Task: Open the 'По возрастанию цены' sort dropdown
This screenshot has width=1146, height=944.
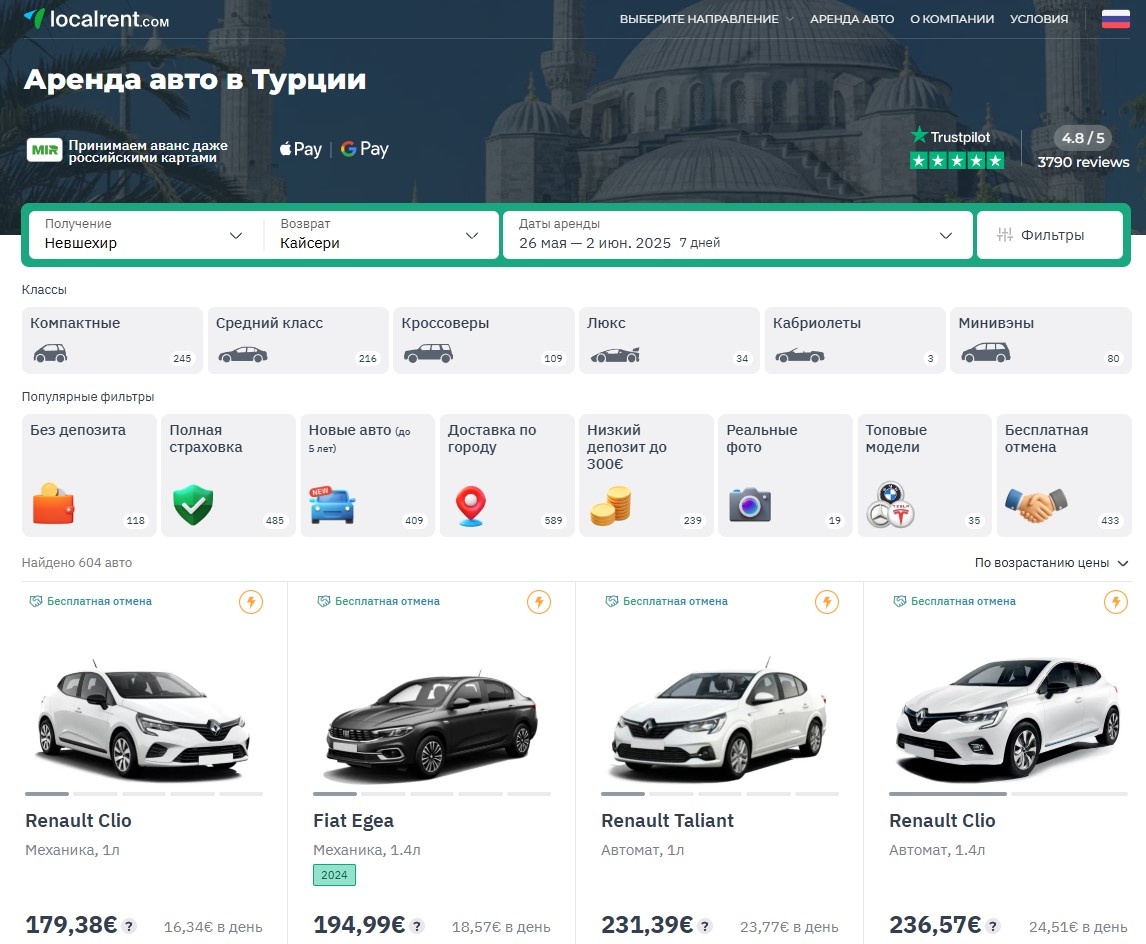Action: [x=1047, y=563]
